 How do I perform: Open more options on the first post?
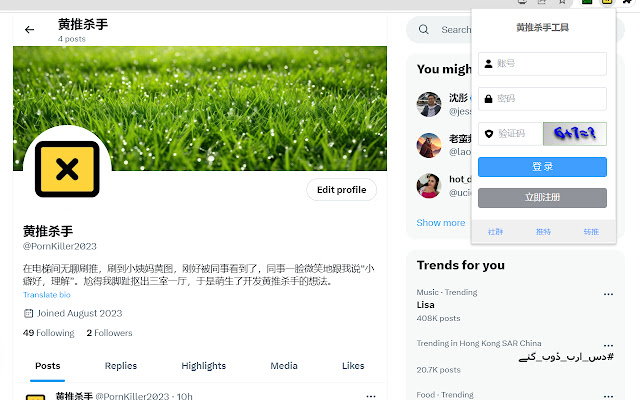click(371, 396)
